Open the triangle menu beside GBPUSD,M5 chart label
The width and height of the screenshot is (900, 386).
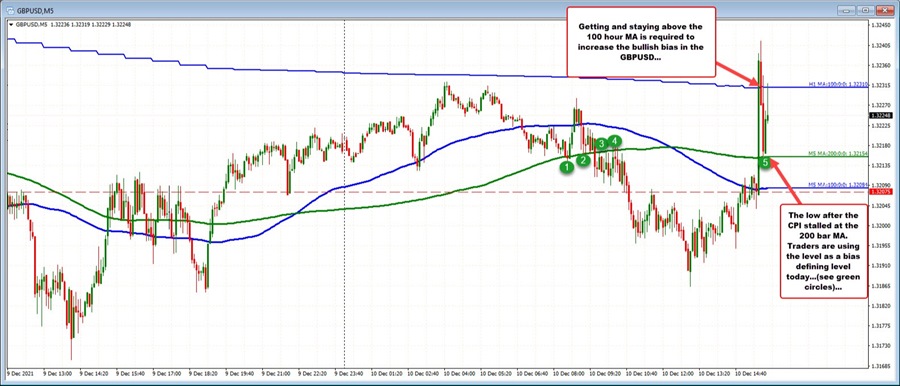(x=11, y=25)
